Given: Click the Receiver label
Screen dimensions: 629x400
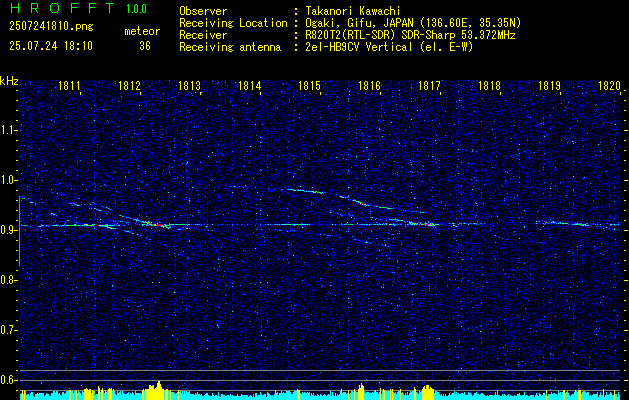Looking at the screenshot, I should click(x=203, y=35).
